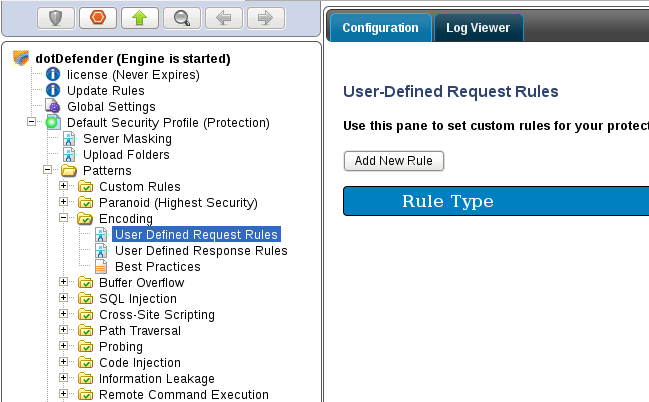649x402 pixels.
Task: Expand the Cross-Site Scripting node
Action: pyautogui.click(x=63, y=314)
